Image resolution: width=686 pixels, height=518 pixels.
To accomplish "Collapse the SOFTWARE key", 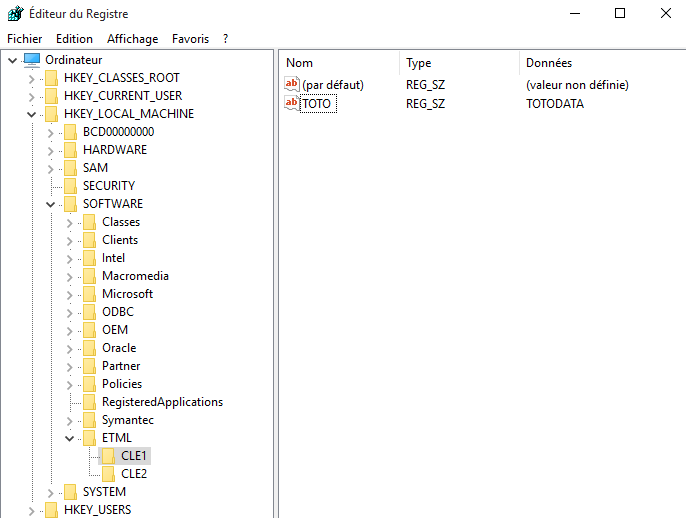I will 51,204.
